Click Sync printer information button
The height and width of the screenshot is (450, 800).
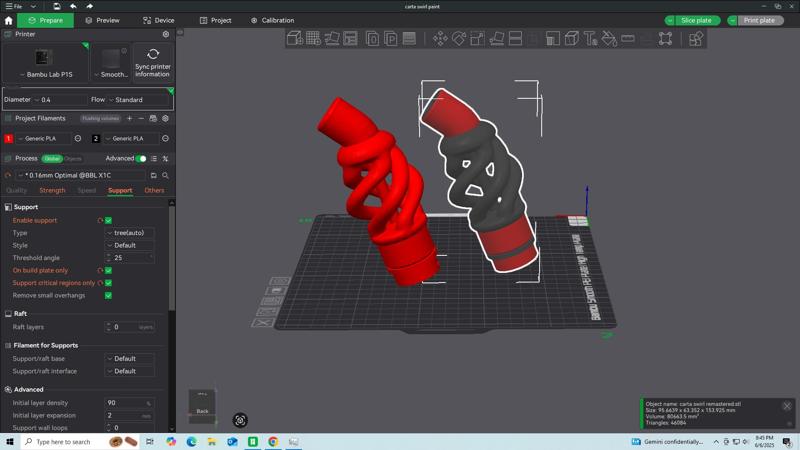[153, 62]
